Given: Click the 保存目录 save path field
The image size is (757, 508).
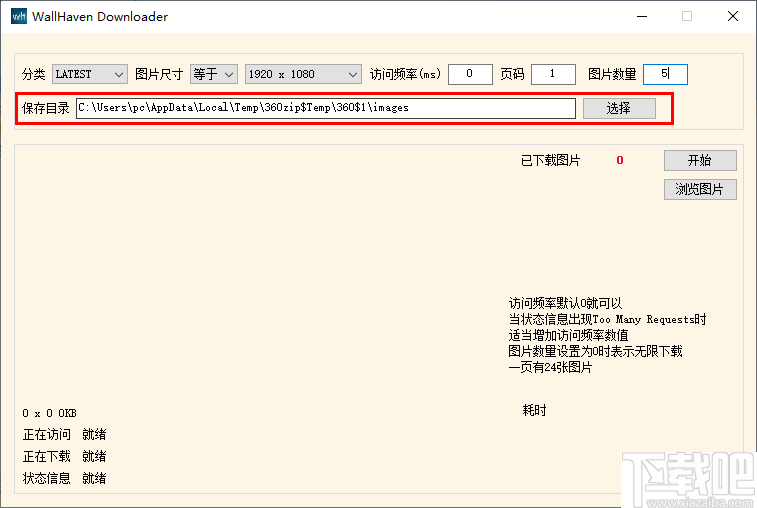Looking at the screenshot, I should coord(326,108).
